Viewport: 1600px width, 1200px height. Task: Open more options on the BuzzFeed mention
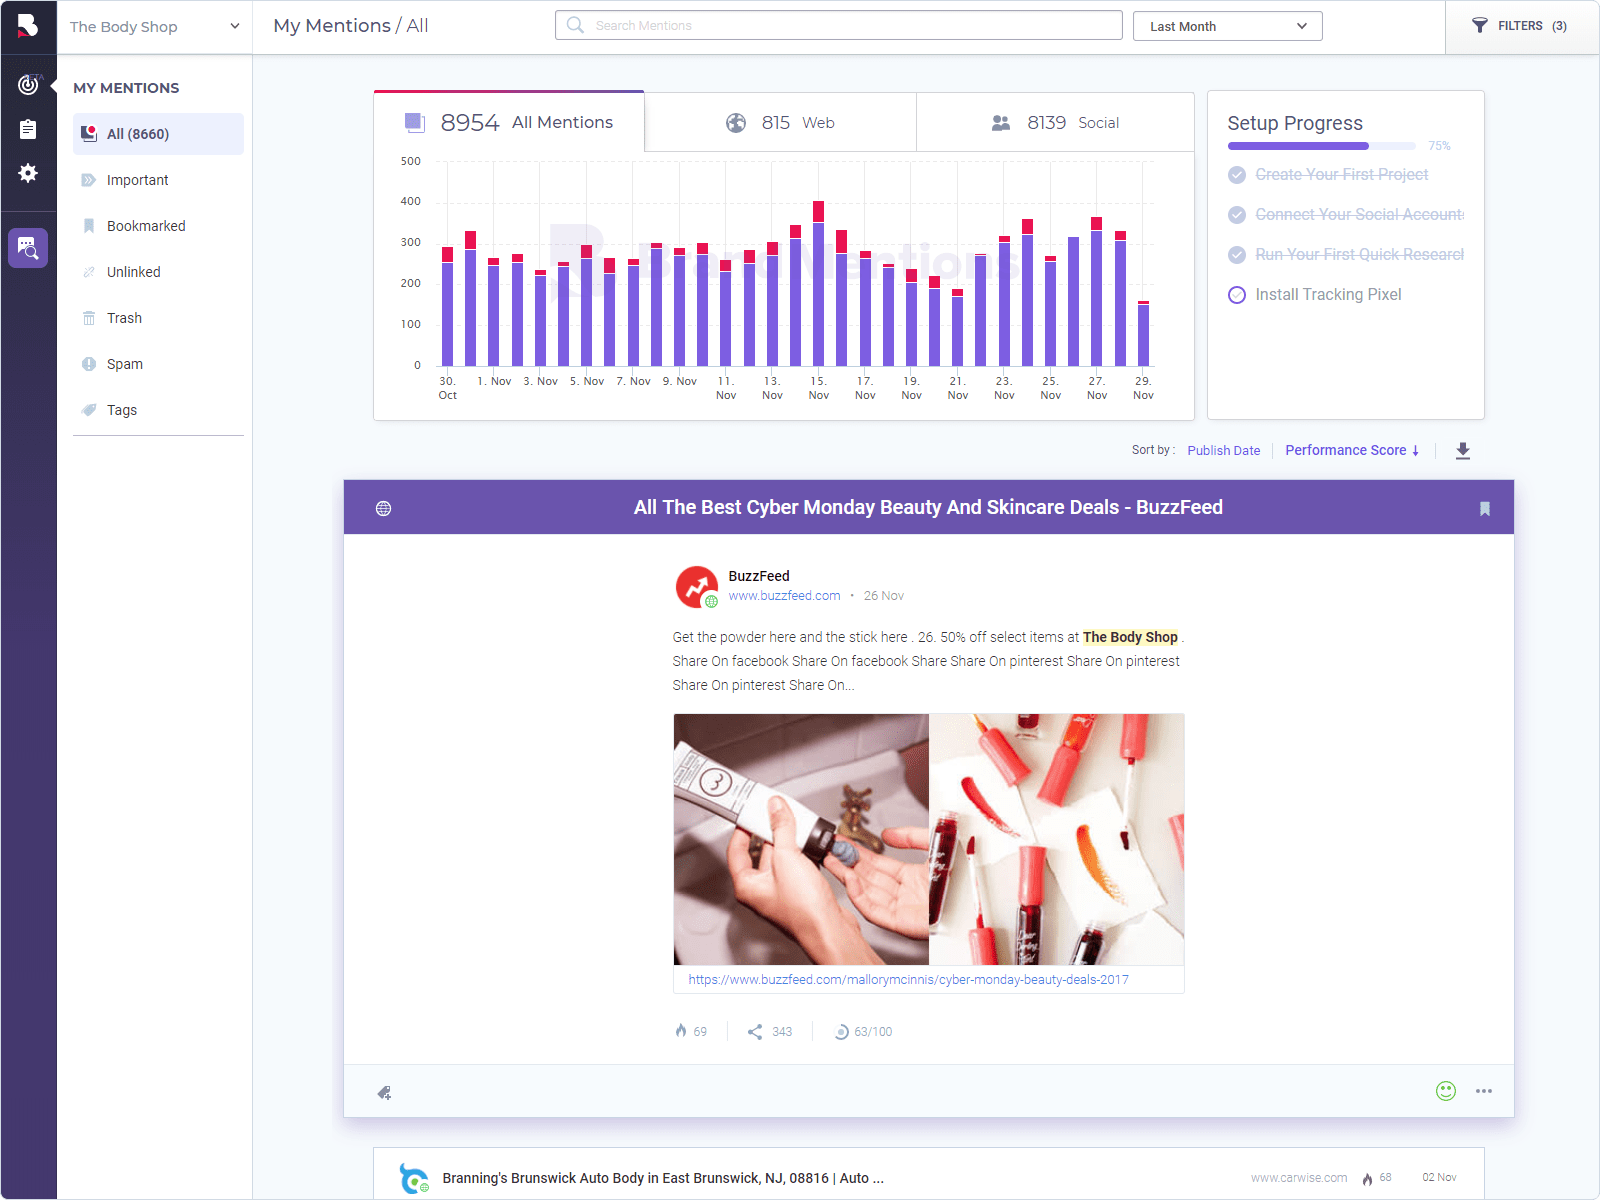pos(1483,1092)
